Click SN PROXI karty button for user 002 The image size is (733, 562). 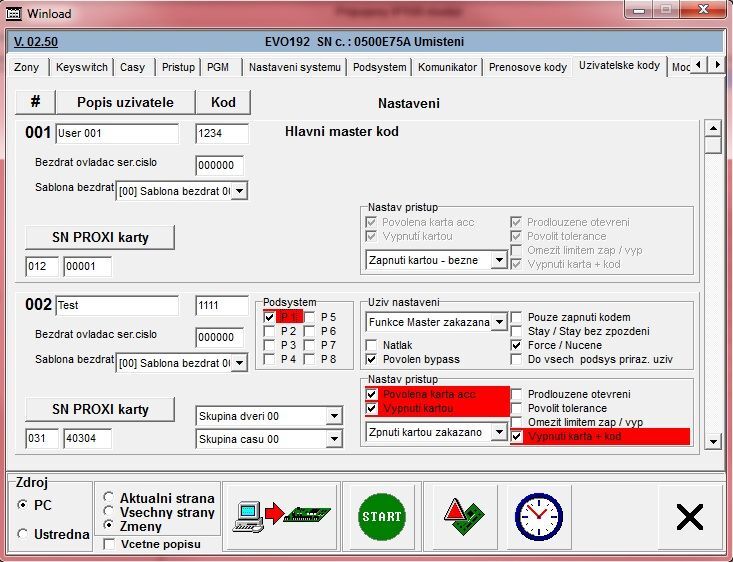pyautogui.click(x=100, y=409)
